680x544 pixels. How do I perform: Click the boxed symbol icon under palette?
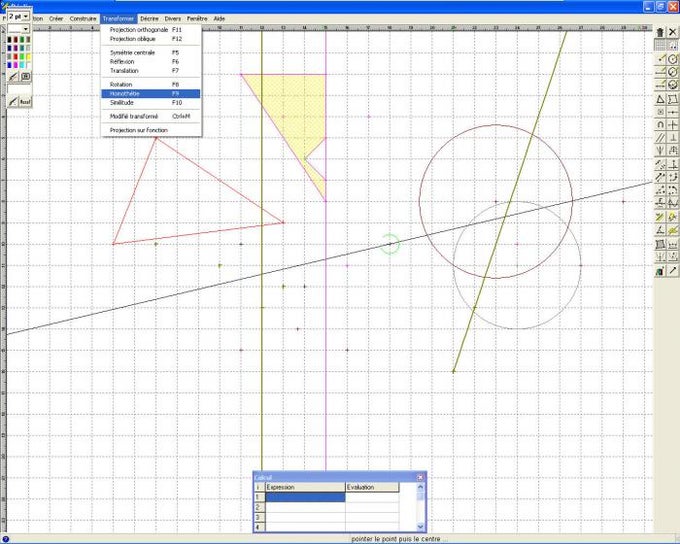click(26, 77)
